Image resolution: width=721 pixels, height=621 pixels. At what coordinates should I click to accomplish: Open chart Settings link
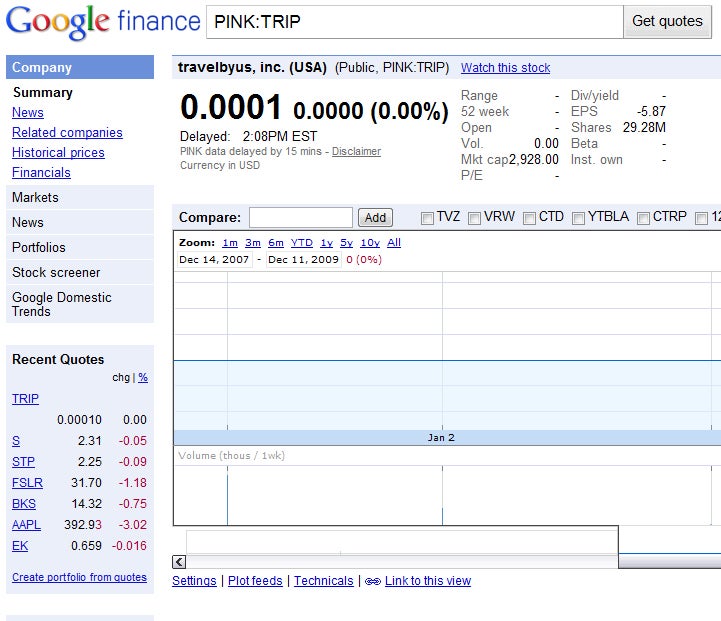(x=194, y=581)
